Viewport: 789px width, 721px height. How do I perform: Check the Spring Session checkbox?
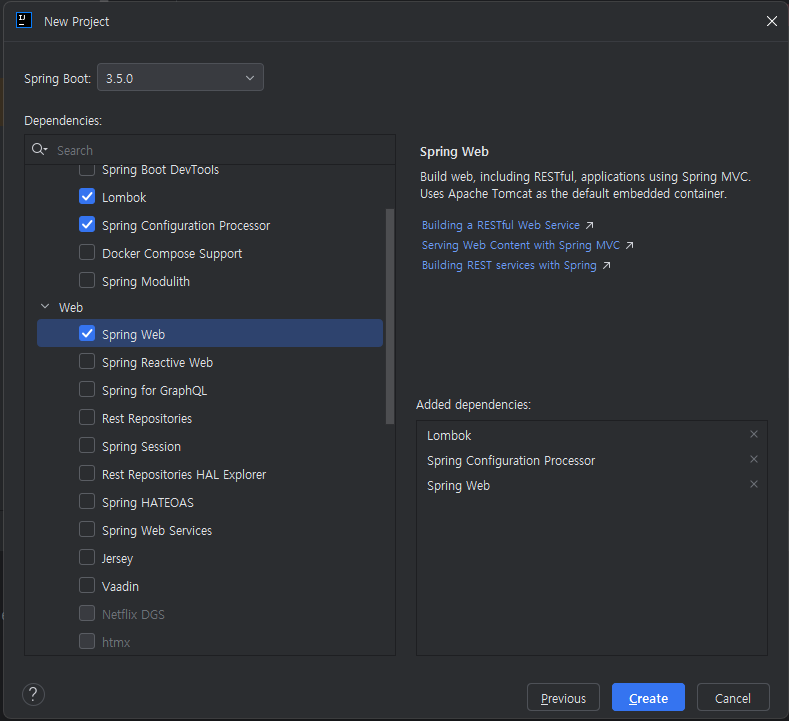point(87,445)
